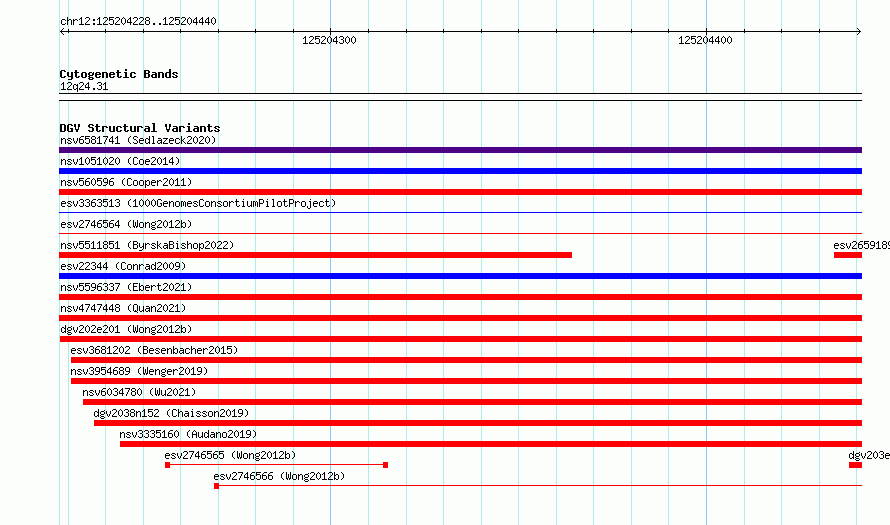890x525 pixels.
Task: Open nsv5511851 (ByrskaBishop2022) variant label
Action: coord(147,245)
